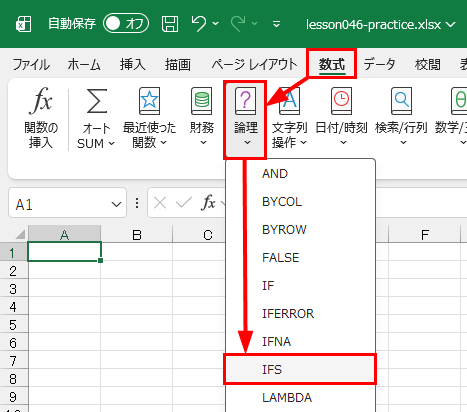Open the 数学/三角 function library icon
This screenshot has width=467, height=412.
coord(459,101)
